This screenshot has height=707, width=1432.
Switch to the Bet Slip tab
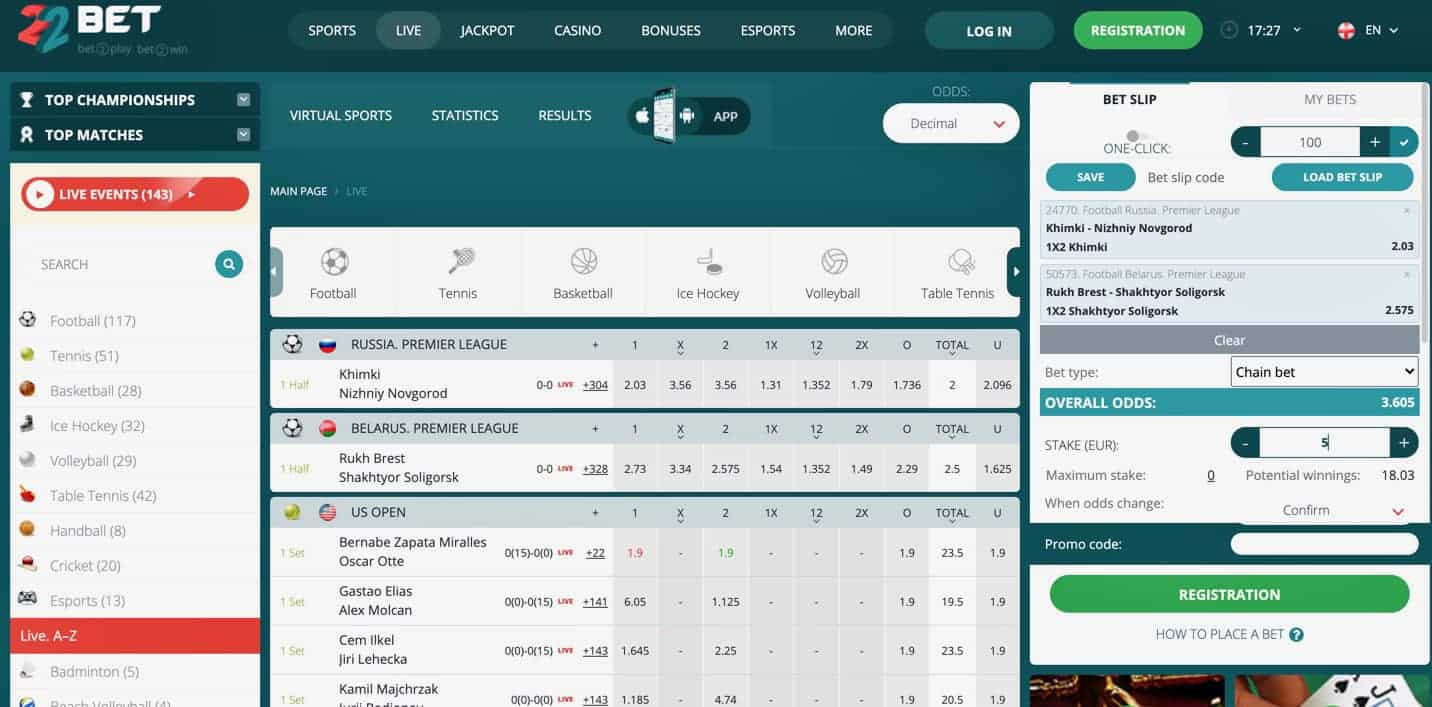(x=1129, y=99)
